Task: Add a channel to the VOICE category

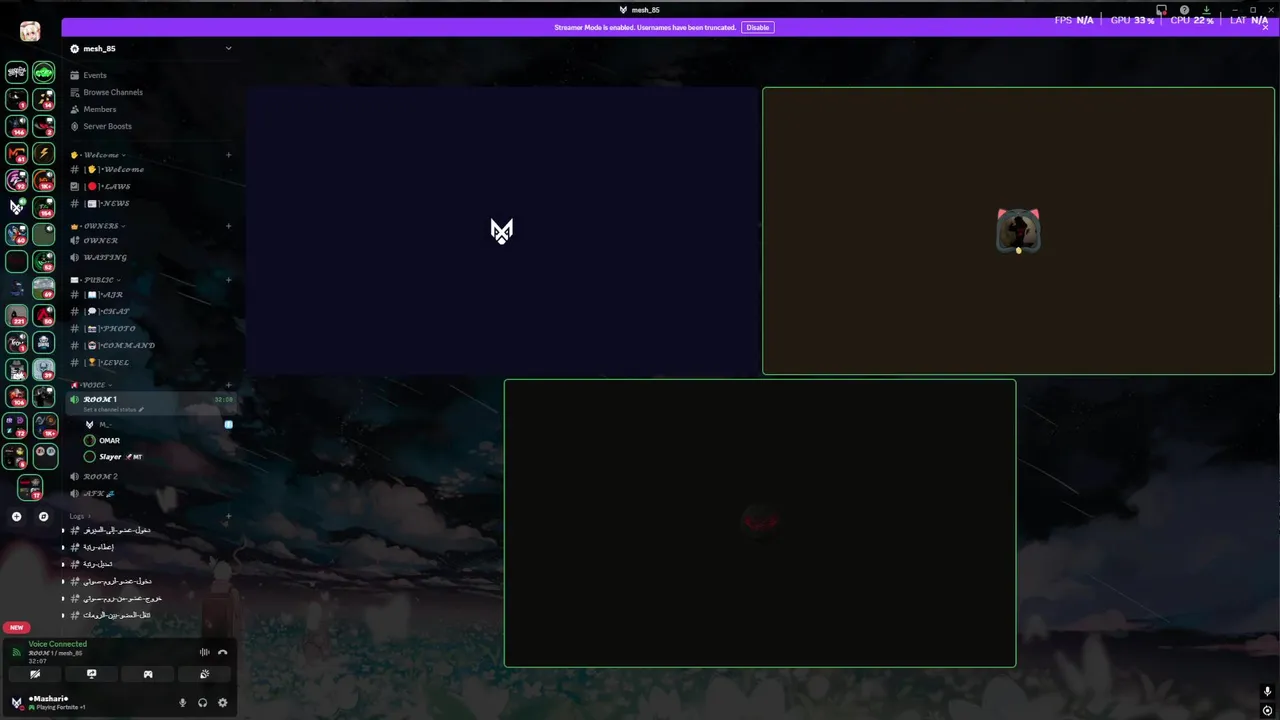Action: tap(228, 385)
